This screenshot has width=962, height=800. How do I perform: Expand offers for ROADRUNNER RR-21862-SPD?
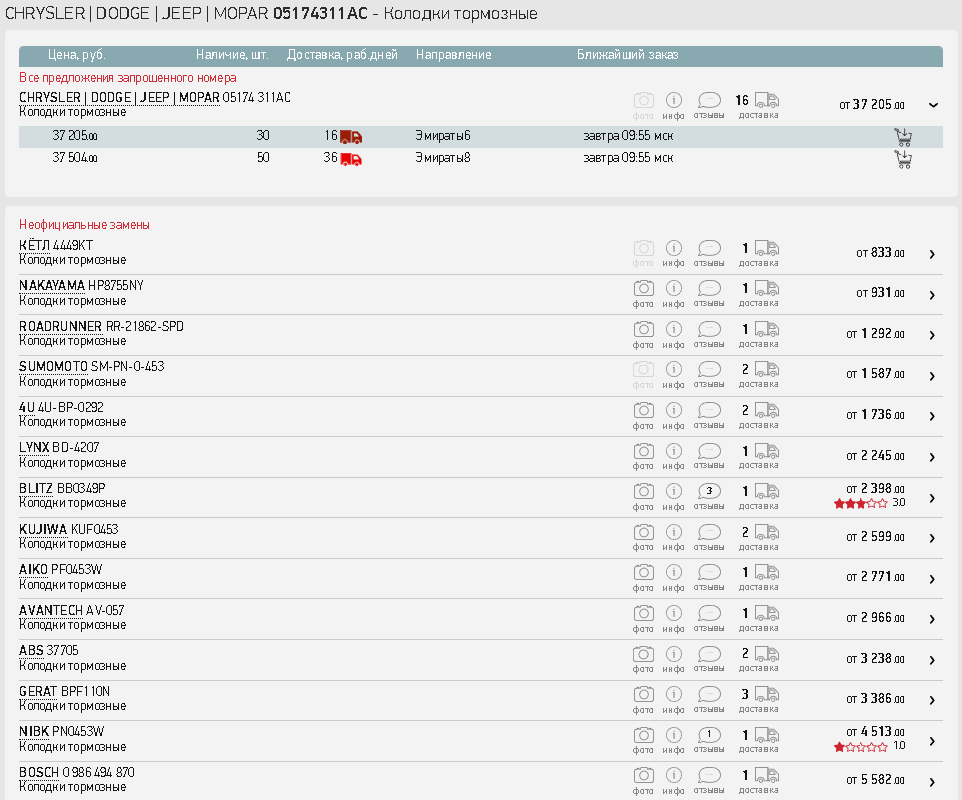pyautogui.click(x=932, y=335)
